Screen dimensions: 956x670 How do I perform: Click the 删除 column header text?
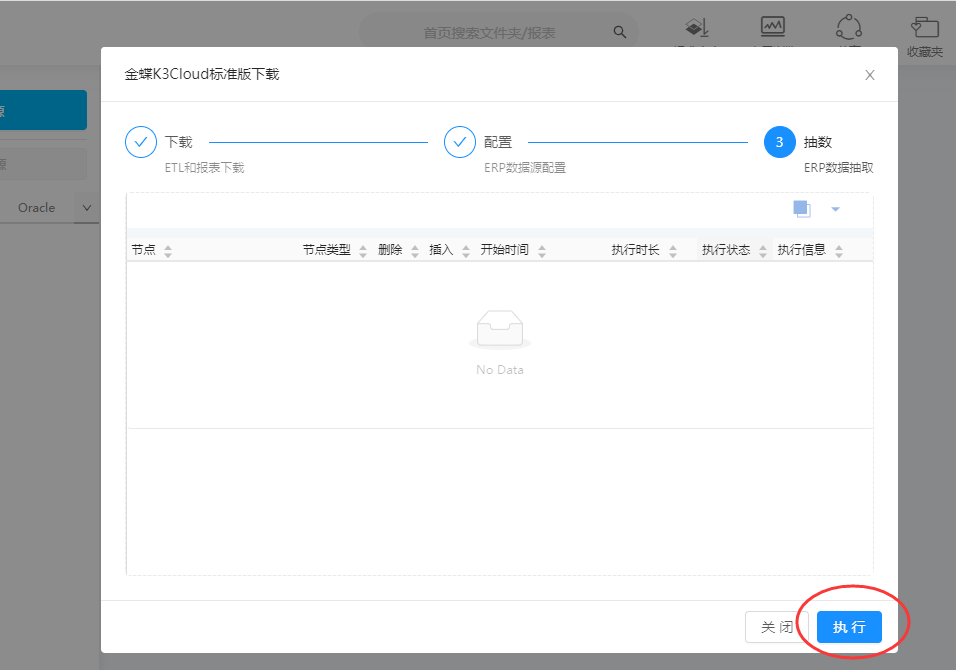pos(390,250)
